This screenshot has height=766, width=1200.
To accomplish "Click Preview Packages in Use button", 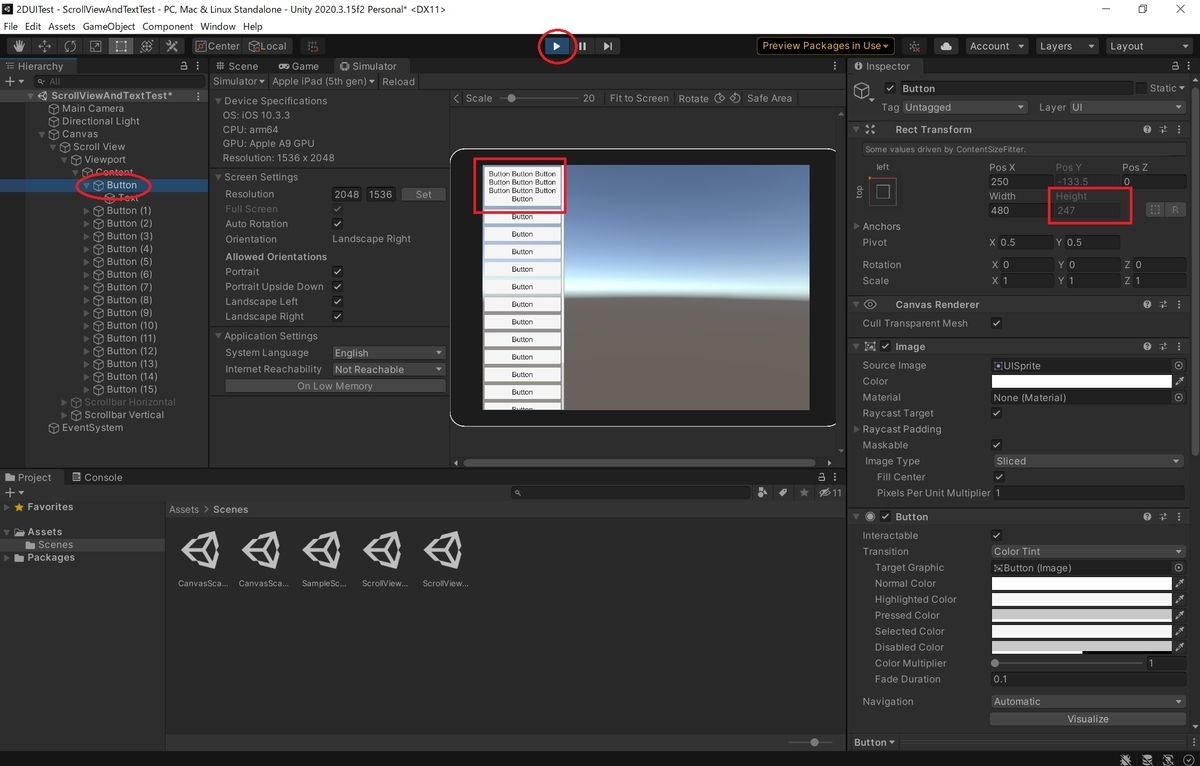I will 827,46.
